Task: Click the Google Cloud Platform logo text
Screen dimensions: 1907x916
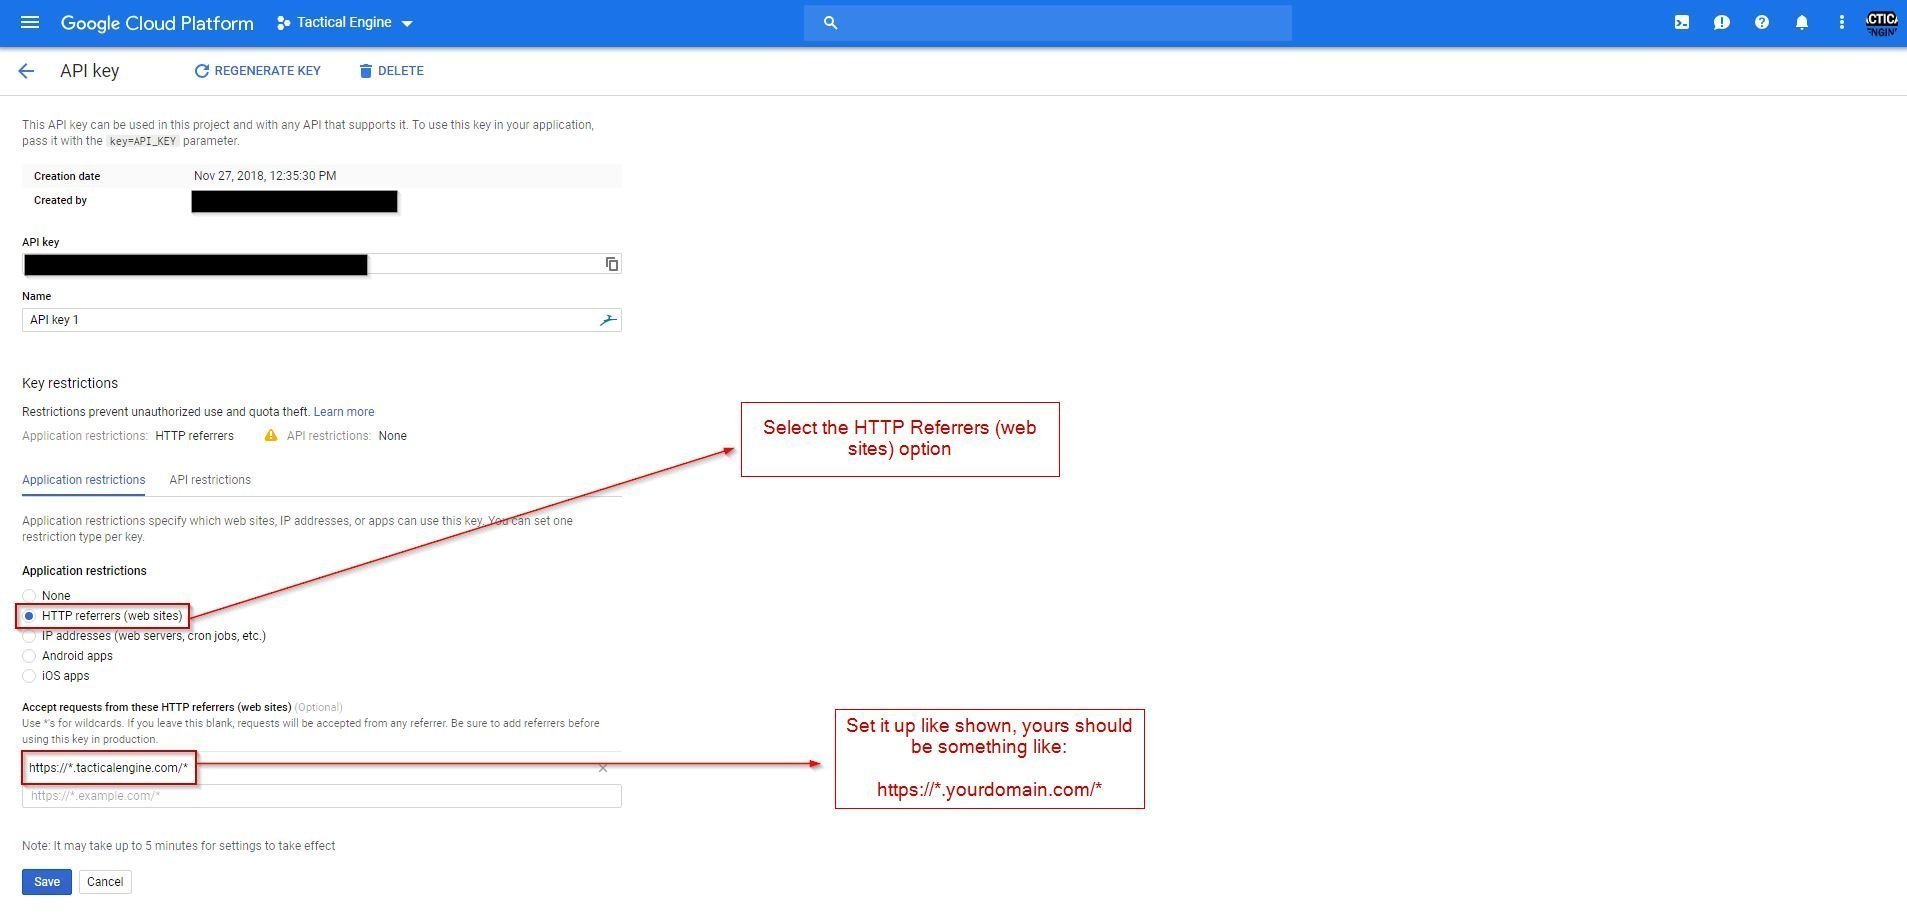Action: 157,23
